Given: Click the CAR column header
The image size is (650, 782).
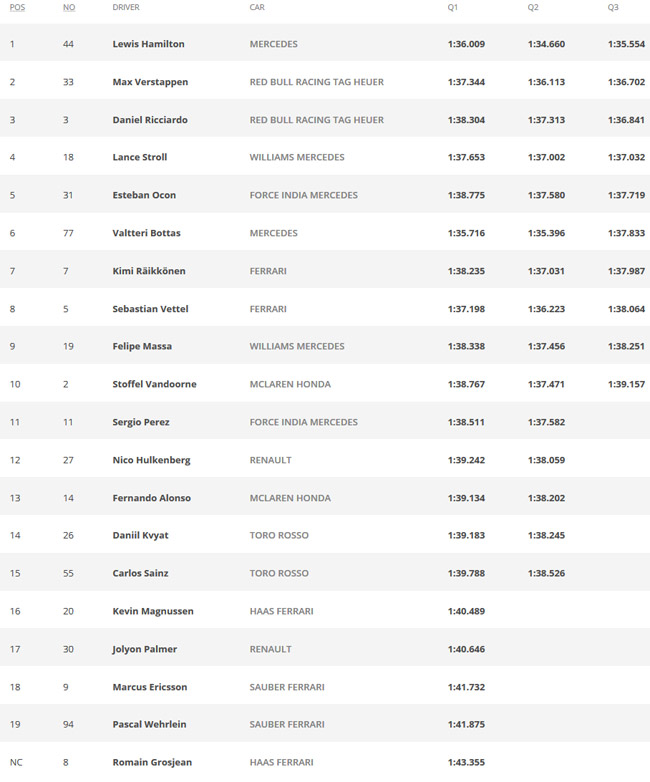Looking at the screenshot, I should 257,7.
